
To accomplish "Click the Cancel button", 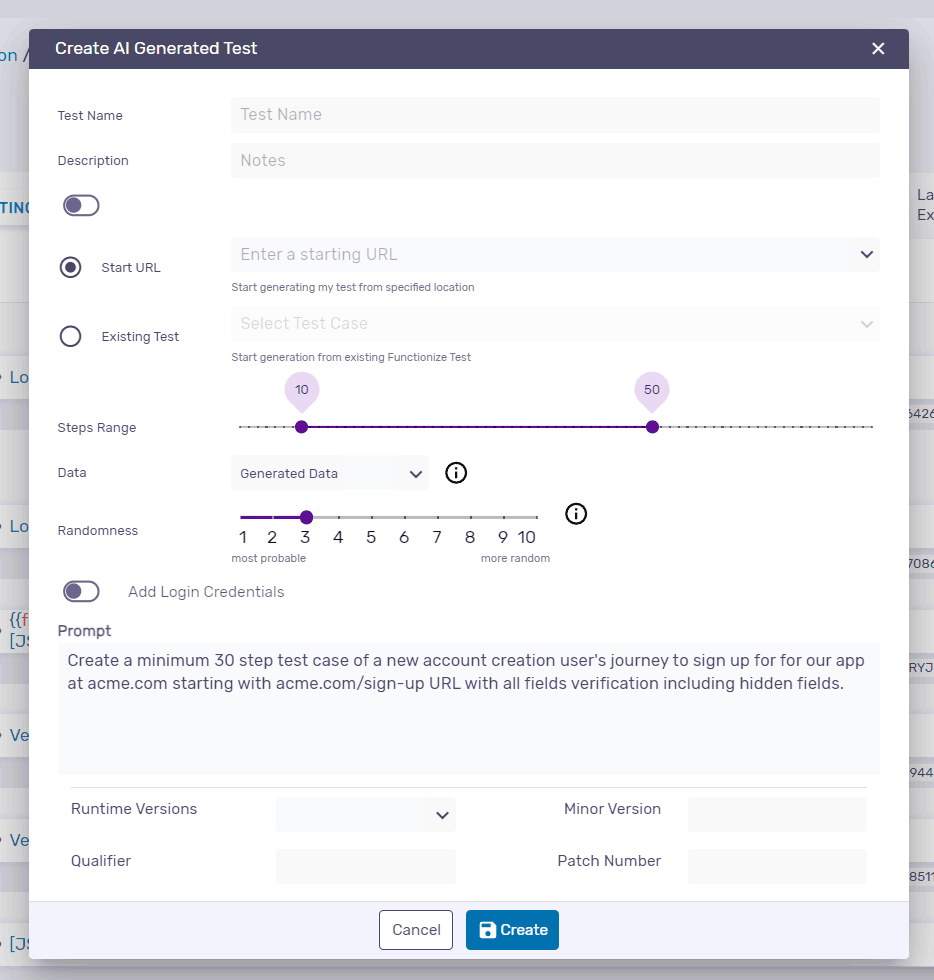I will pyautogui.click(x=416, y=929).
